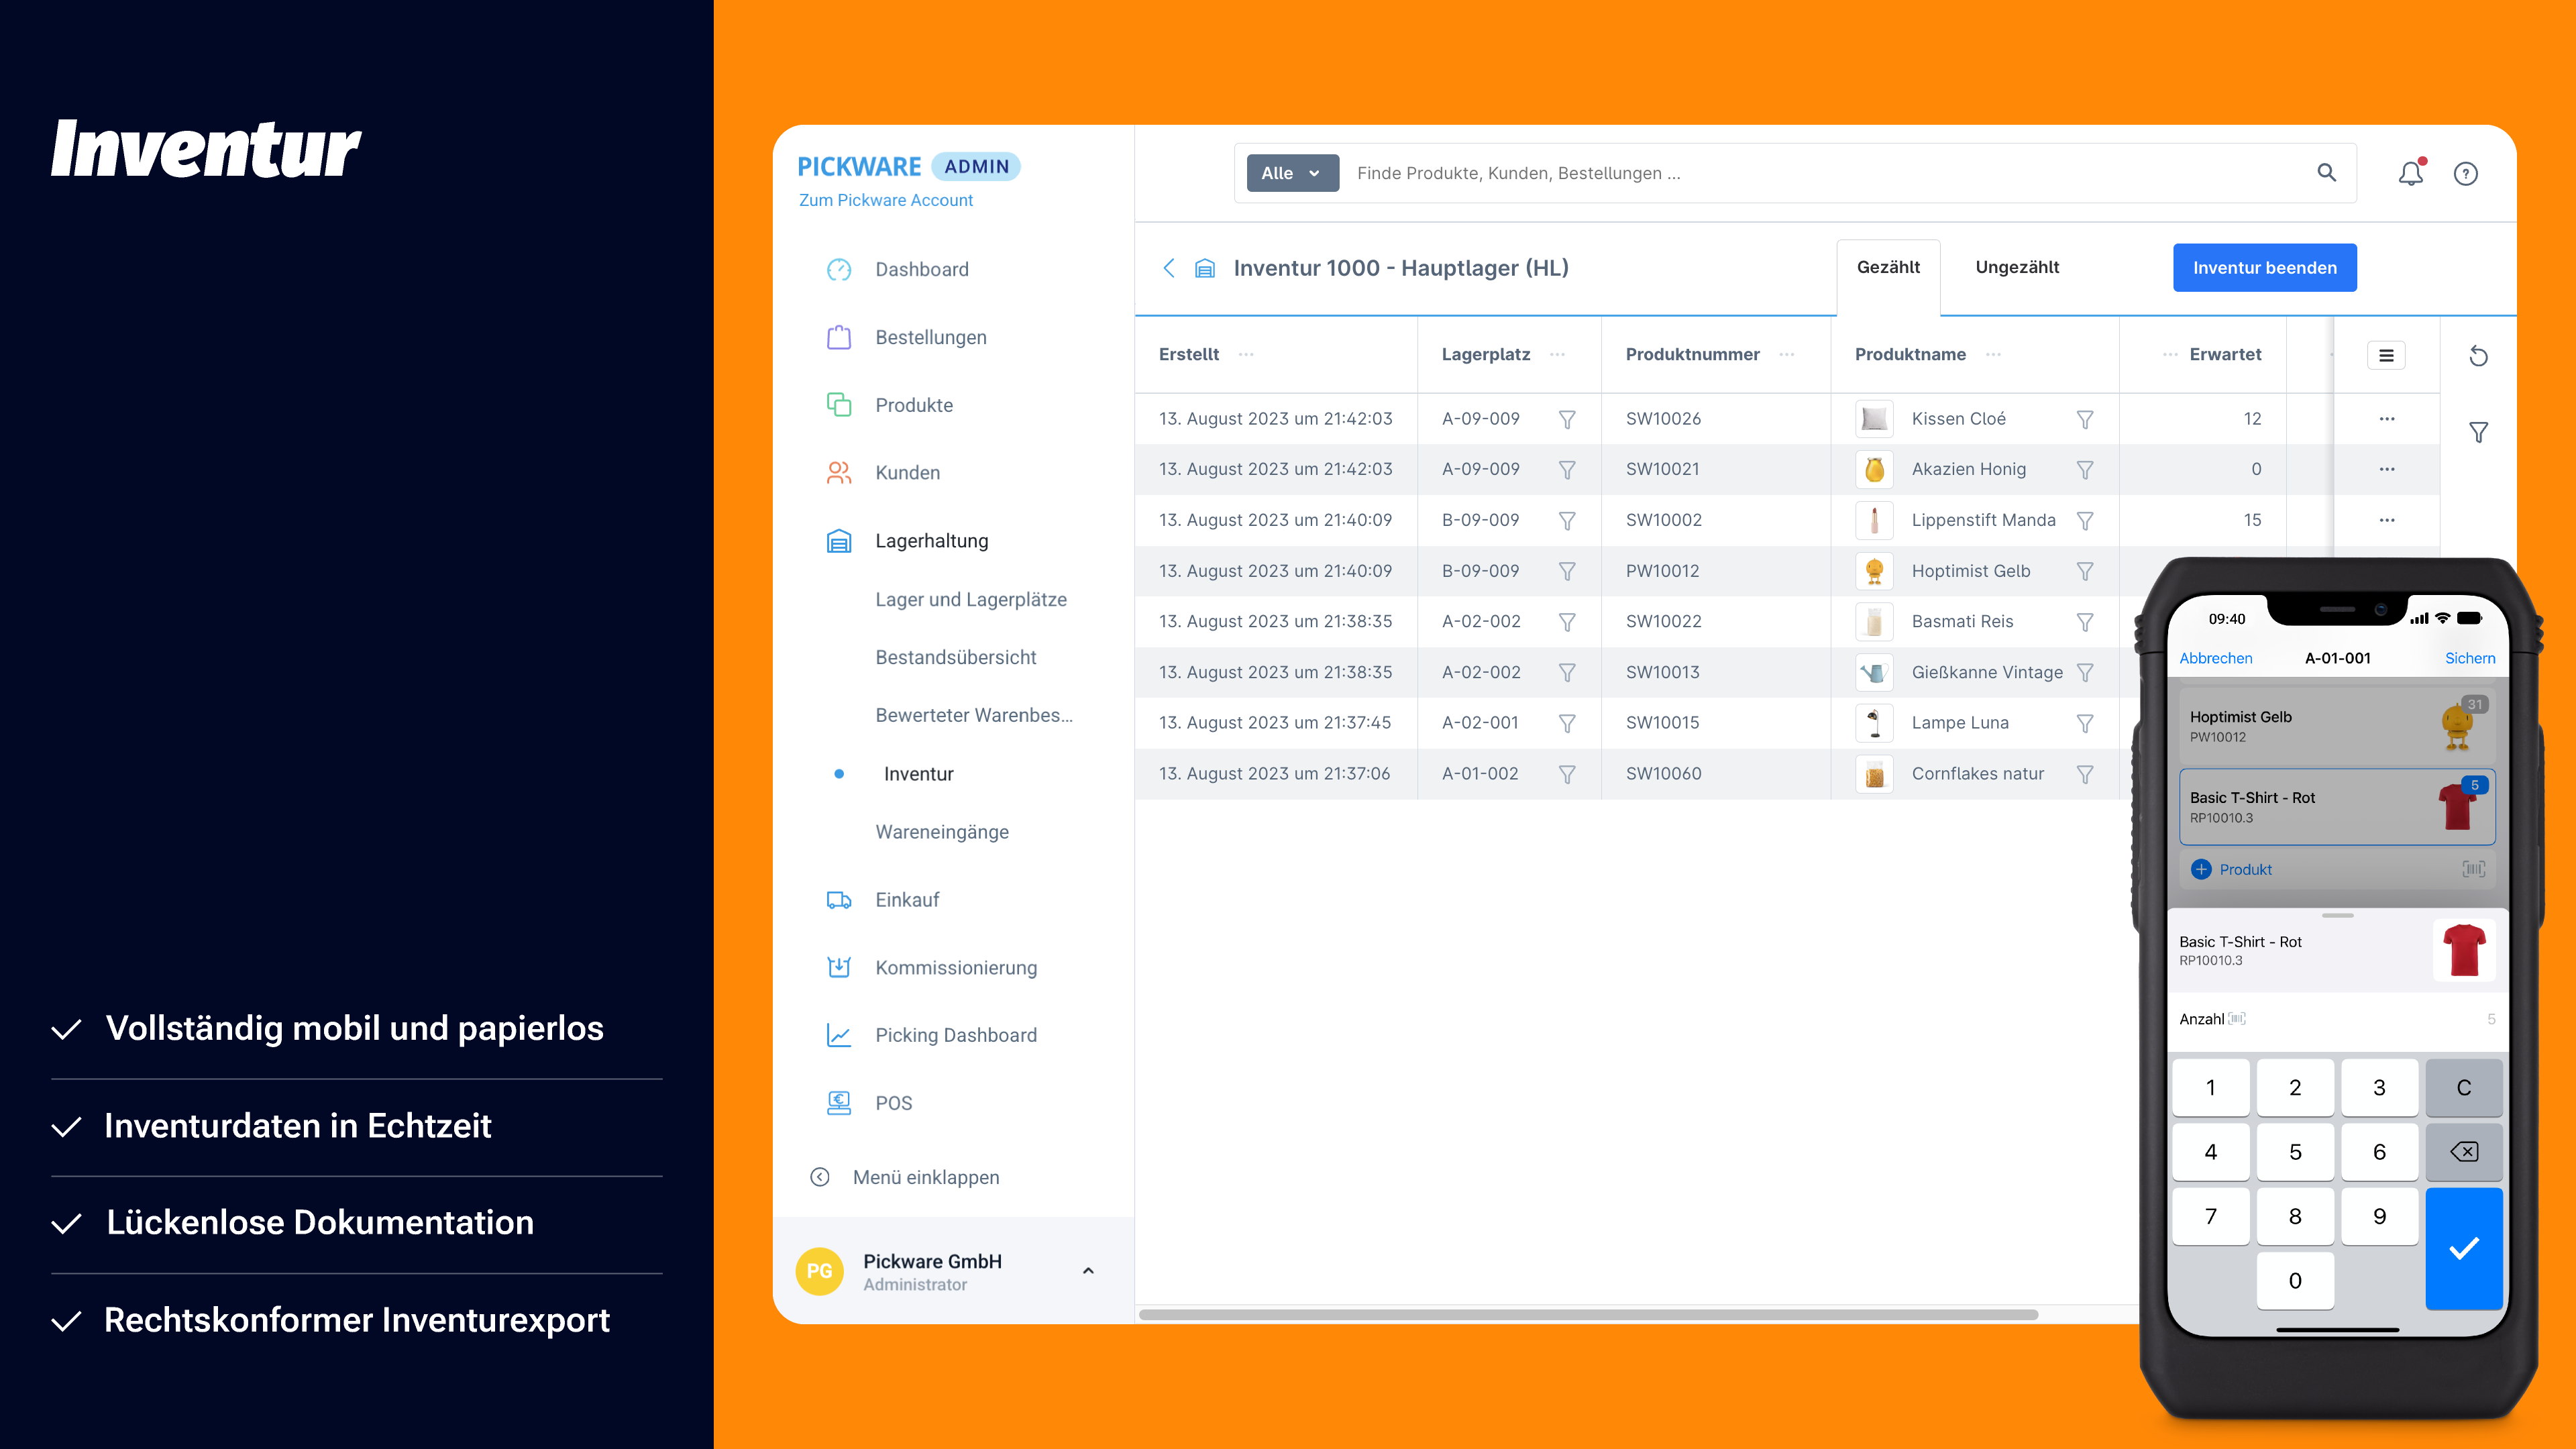Click the Picking Dashboard chart icon
The image size is (2576, 1449).
pos(839,1035)
